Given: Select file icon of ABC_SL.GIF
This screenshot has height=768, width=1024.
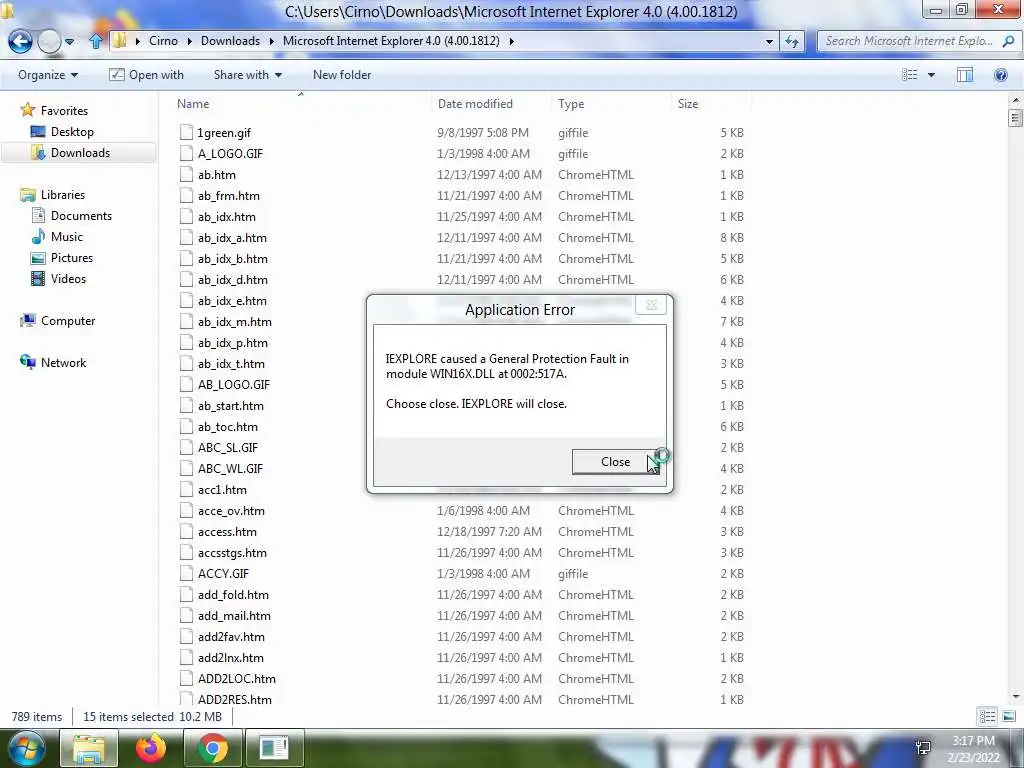Looking at the screenshot, I should click(x=187, y=447).
